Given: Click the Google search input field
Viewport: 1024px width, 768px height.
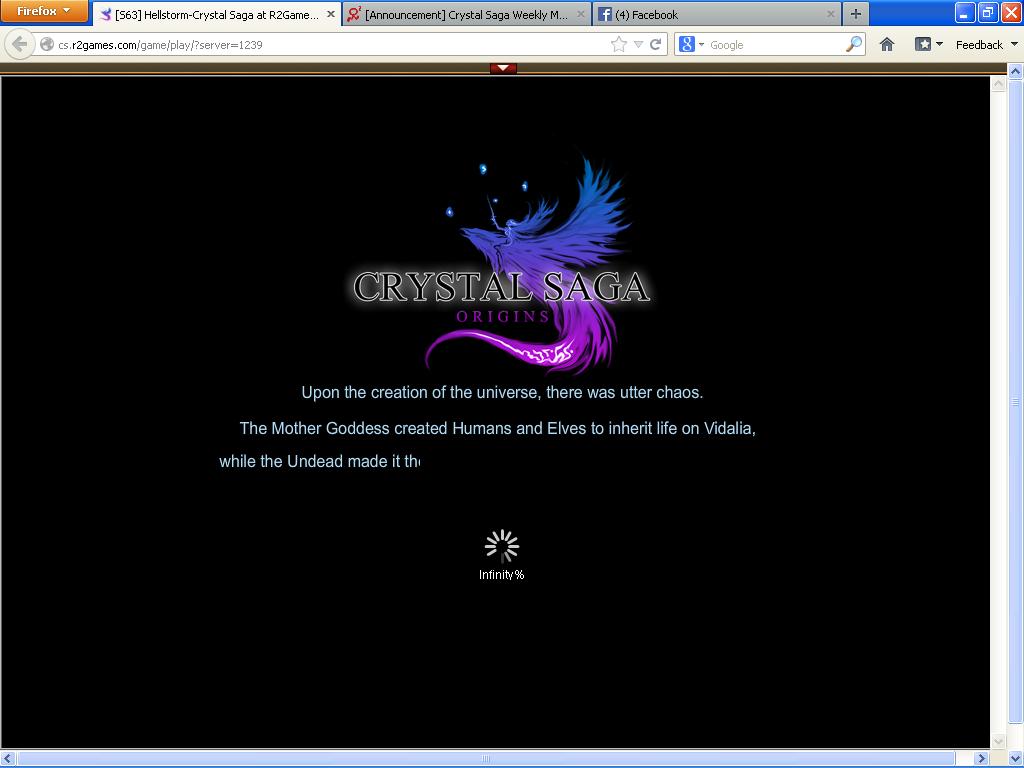Looking at the screenshot, I should click(775, 44).
